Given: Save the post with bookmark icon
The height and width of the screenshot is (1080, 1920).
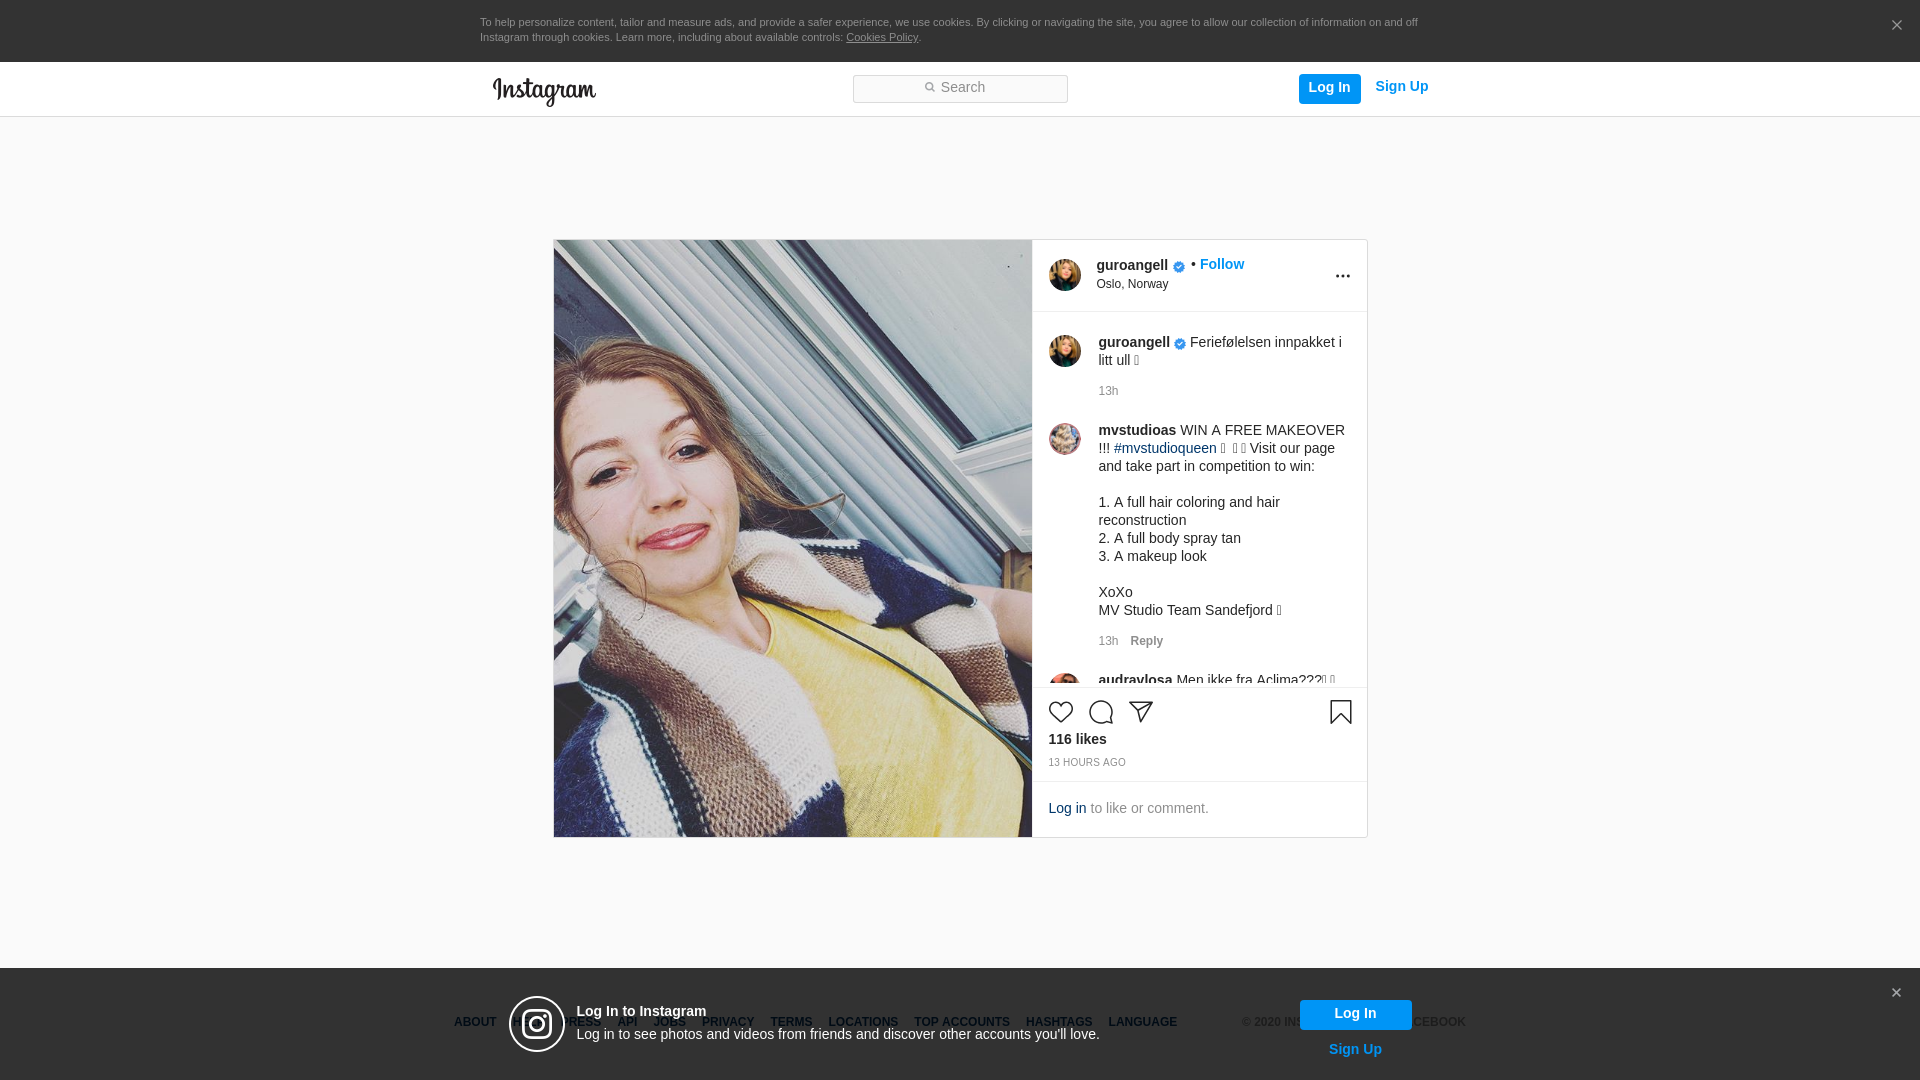Looking at the screenshot, I should [x=1340, y=712].
